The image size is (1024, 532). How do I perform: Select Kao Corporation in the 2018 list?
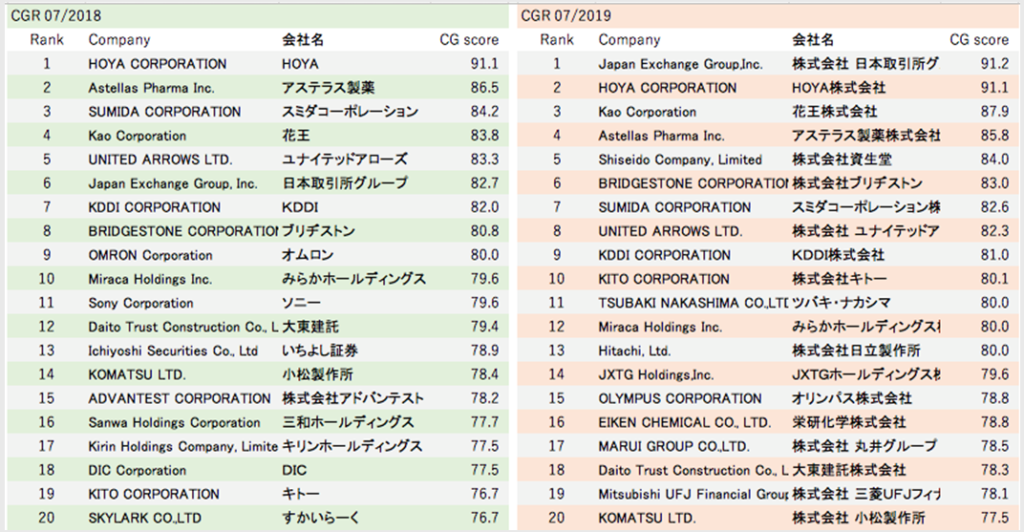[137, 136]
